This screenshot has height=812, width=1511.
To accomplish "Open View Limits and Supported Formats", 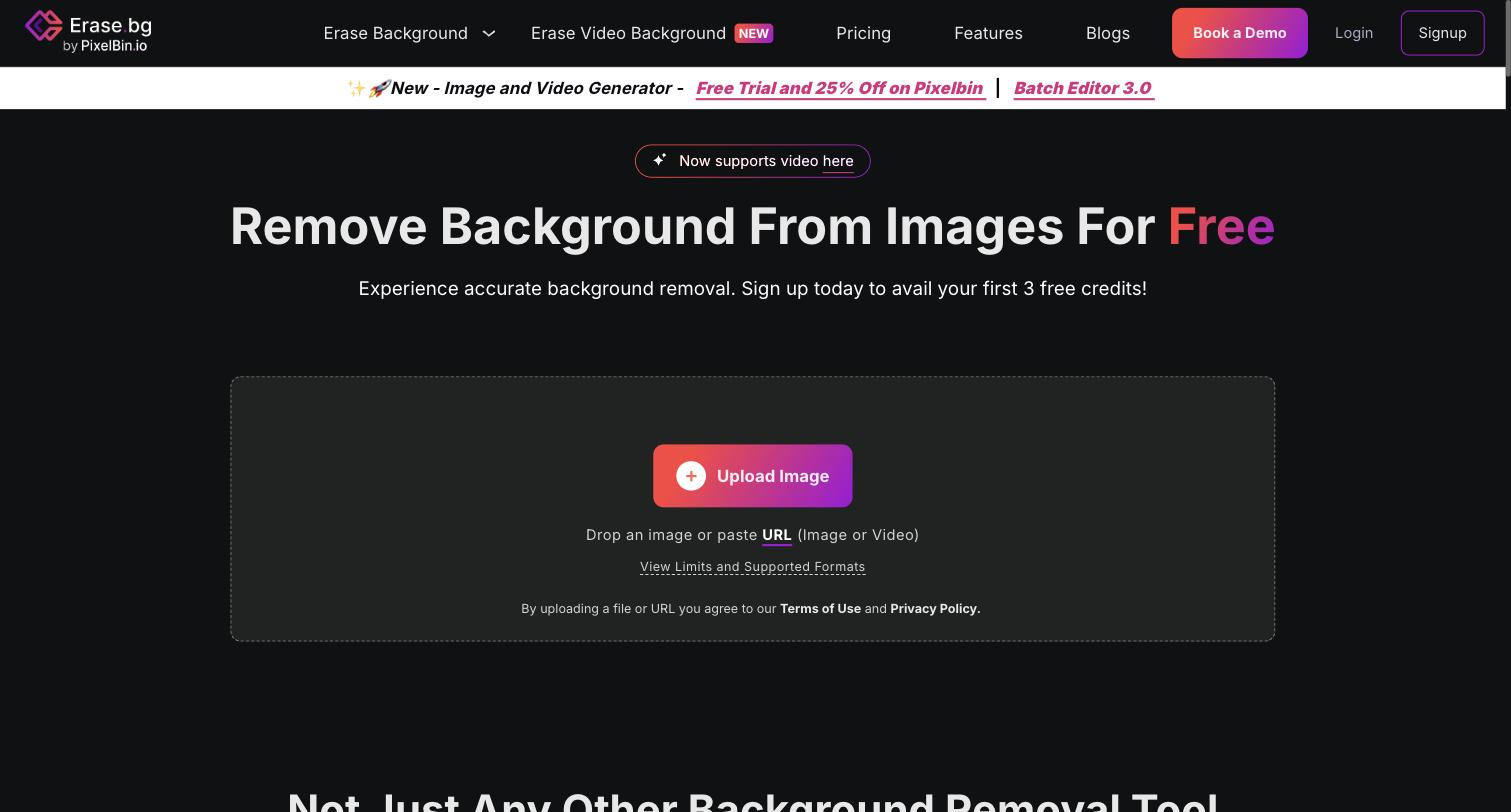I will click(x=752, y=567).
